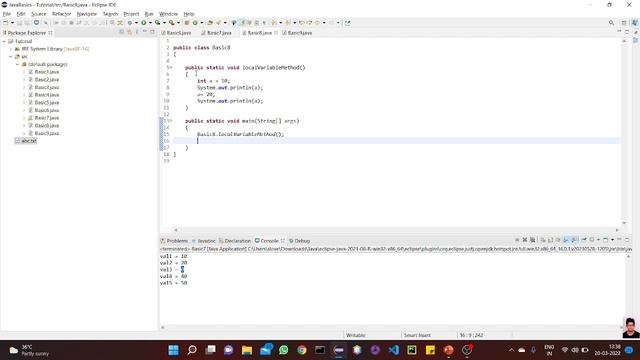
Task: Open WhatsApp from the taskbar
Action: click(284, 350)
